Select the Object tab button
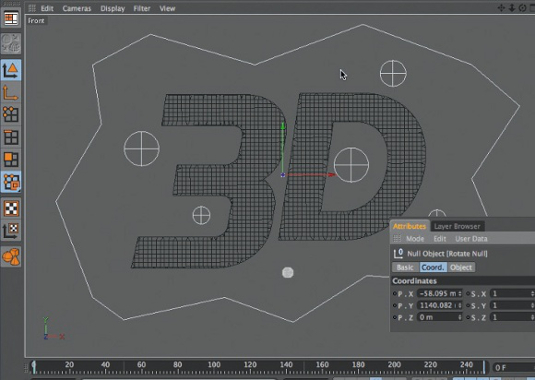 pyautogui.click(x=461, y=267)
